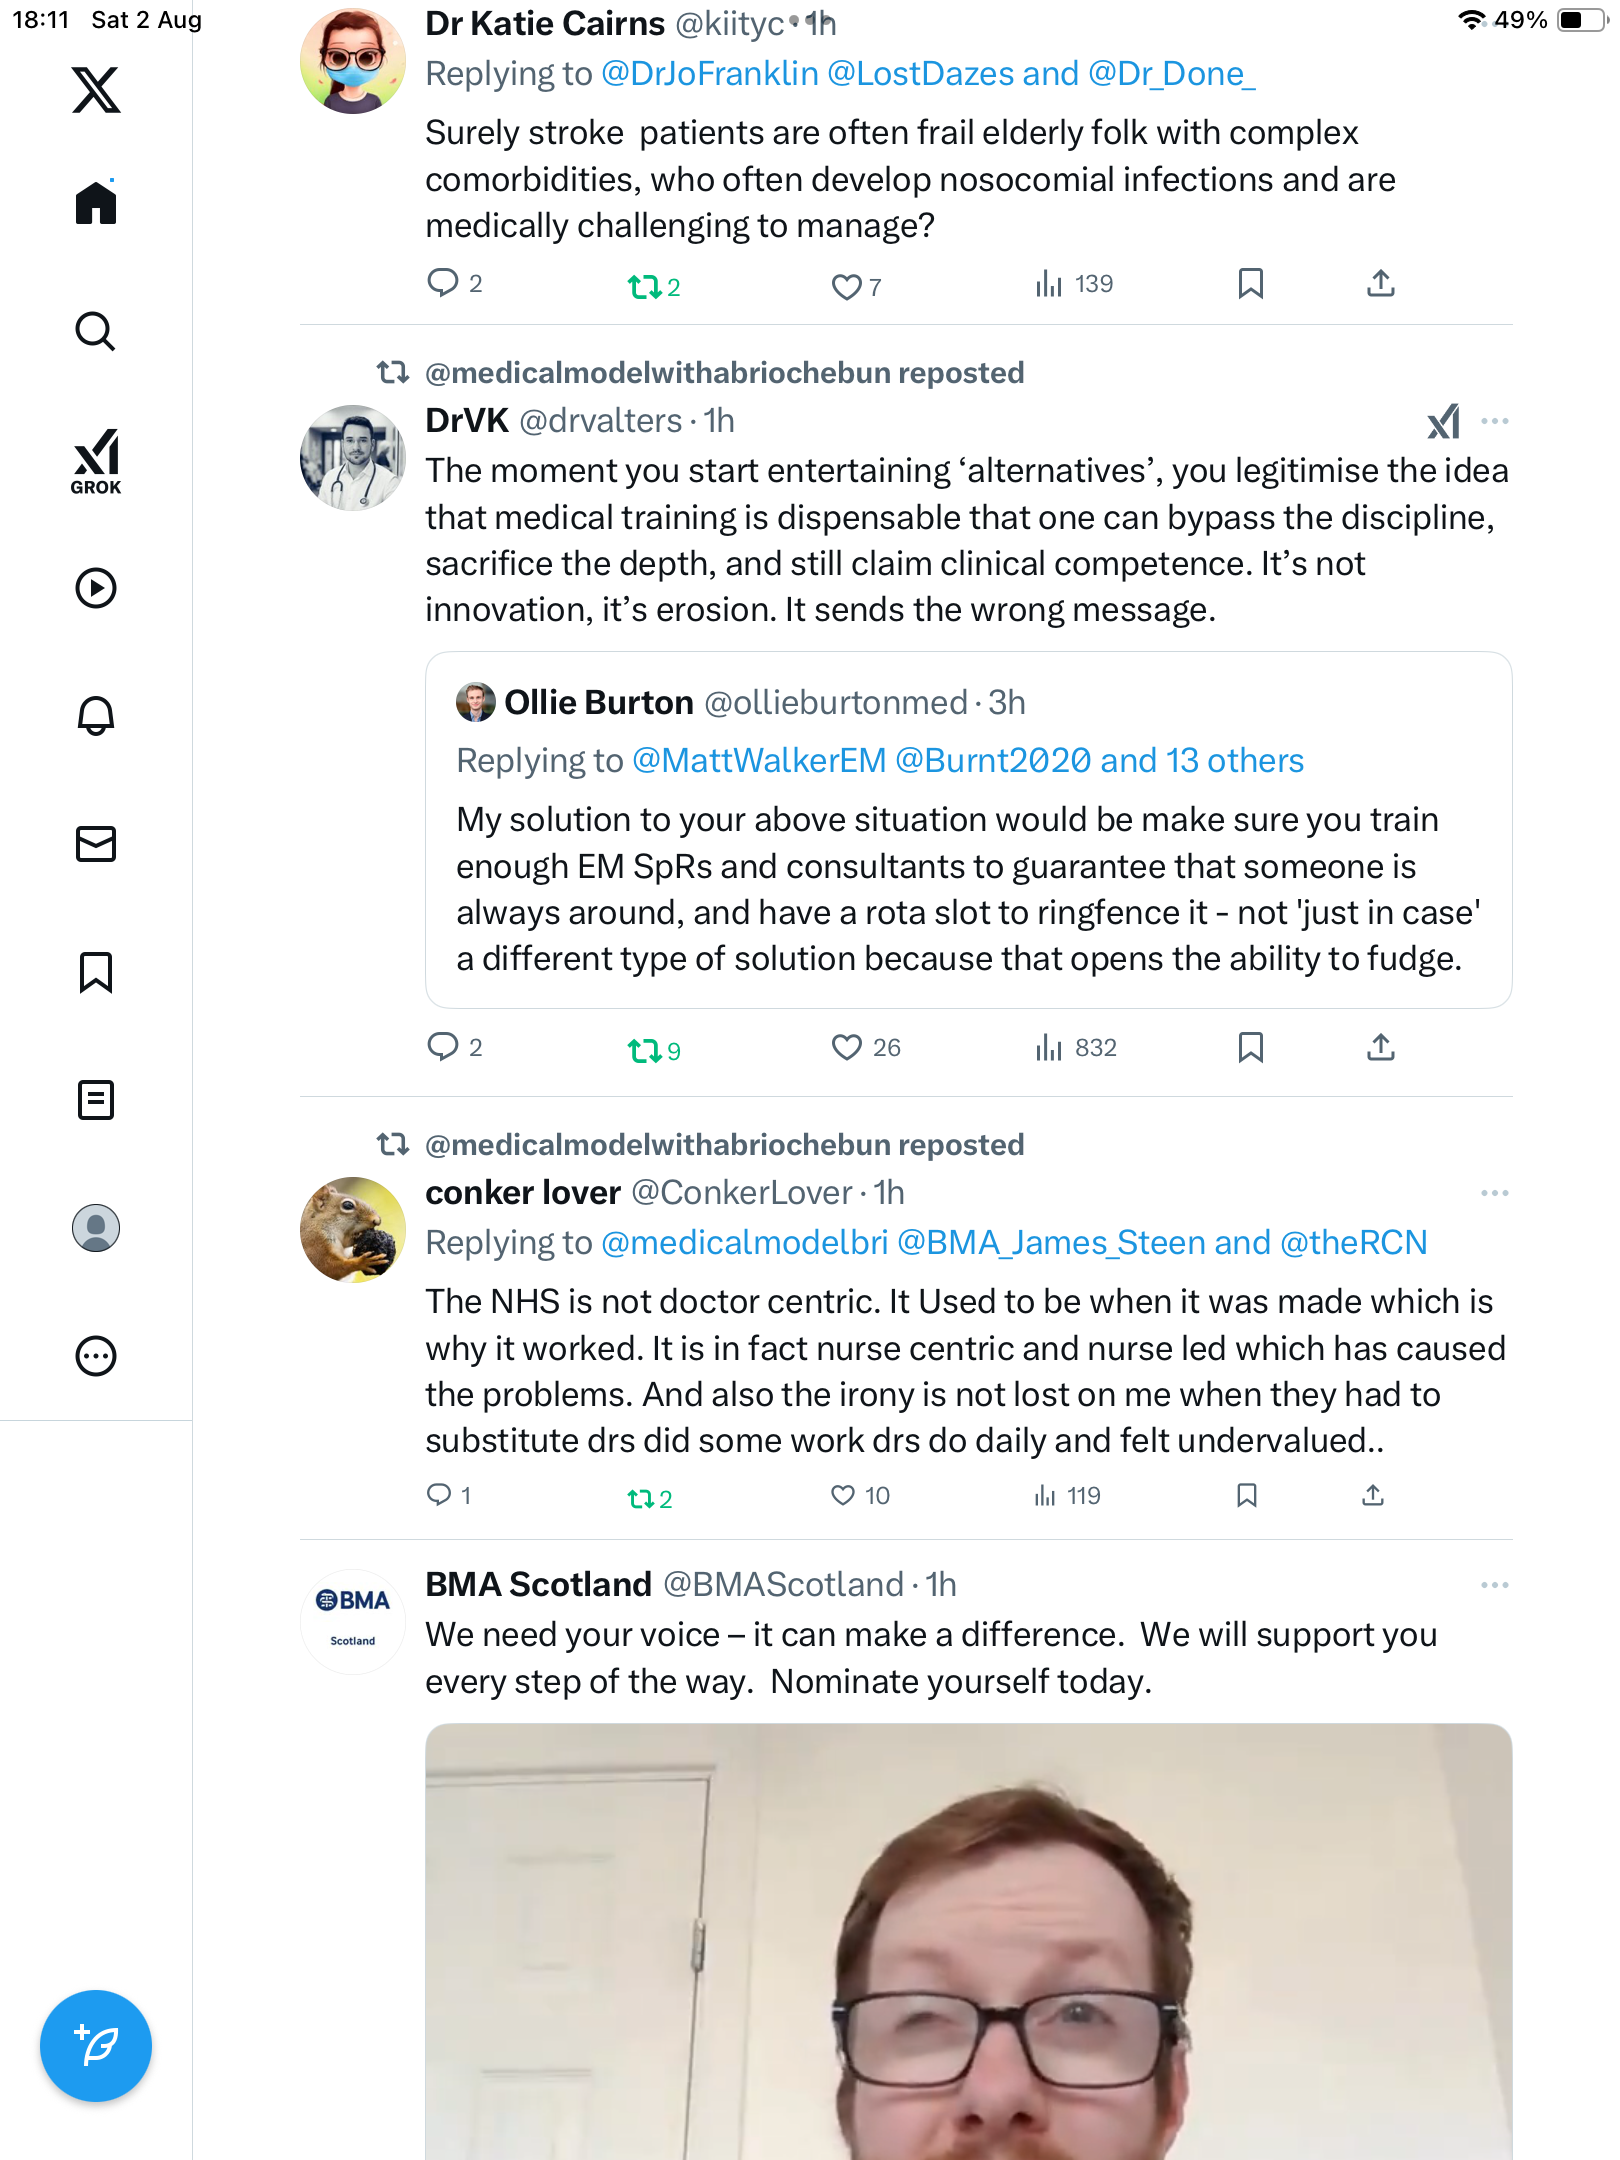Viewport: 1620px width, 2160px height.
Task: Open more options on conker lover's post
Action: click(1494, 1193)
